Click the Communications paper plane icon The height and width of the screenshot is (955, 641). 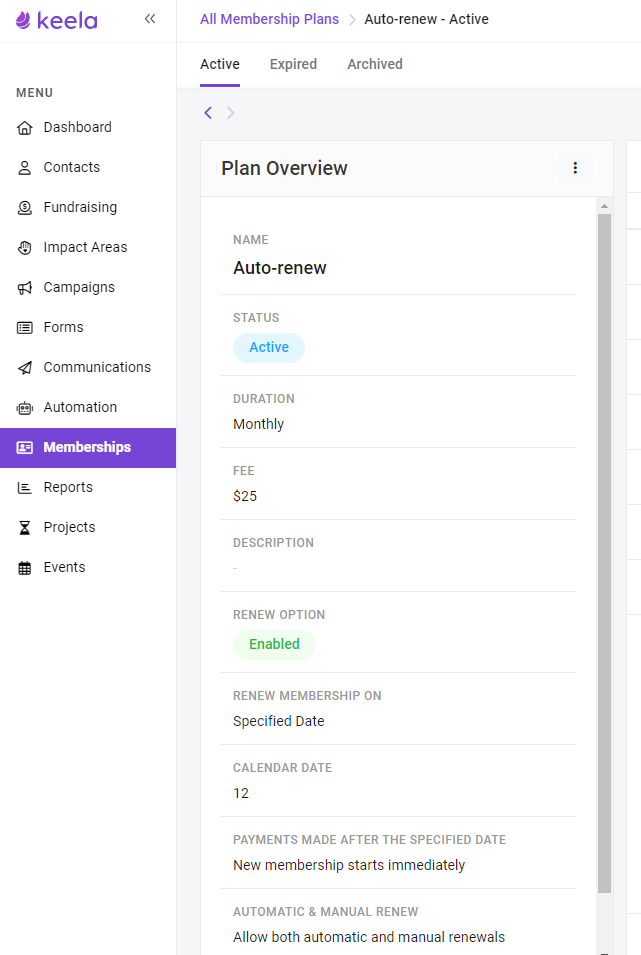(24, 367)
